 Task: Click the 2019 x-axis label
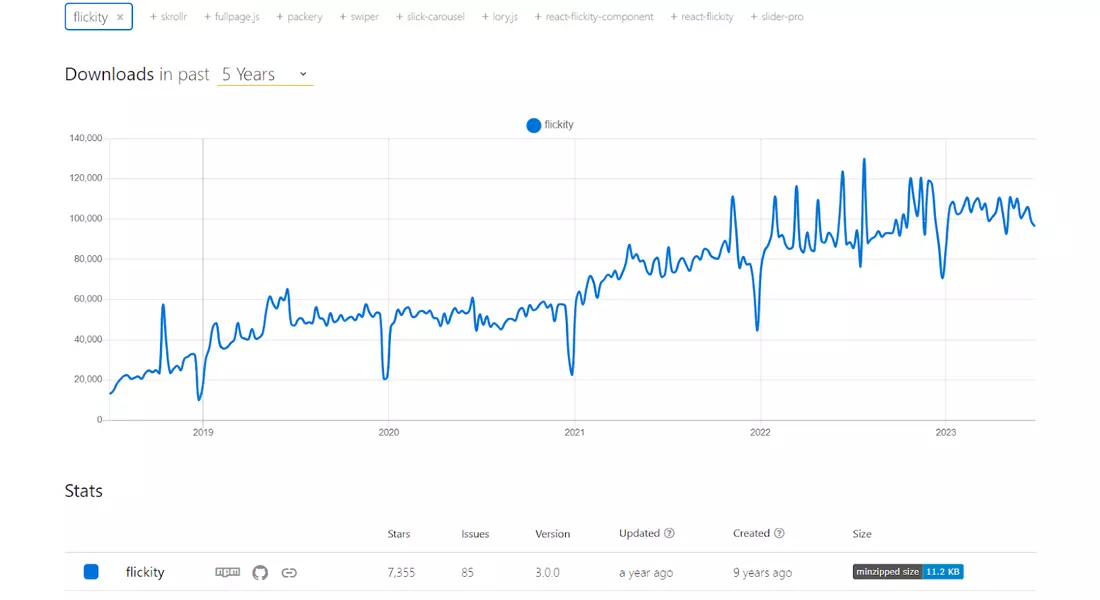pyautogui.click(x=203, y=432)
